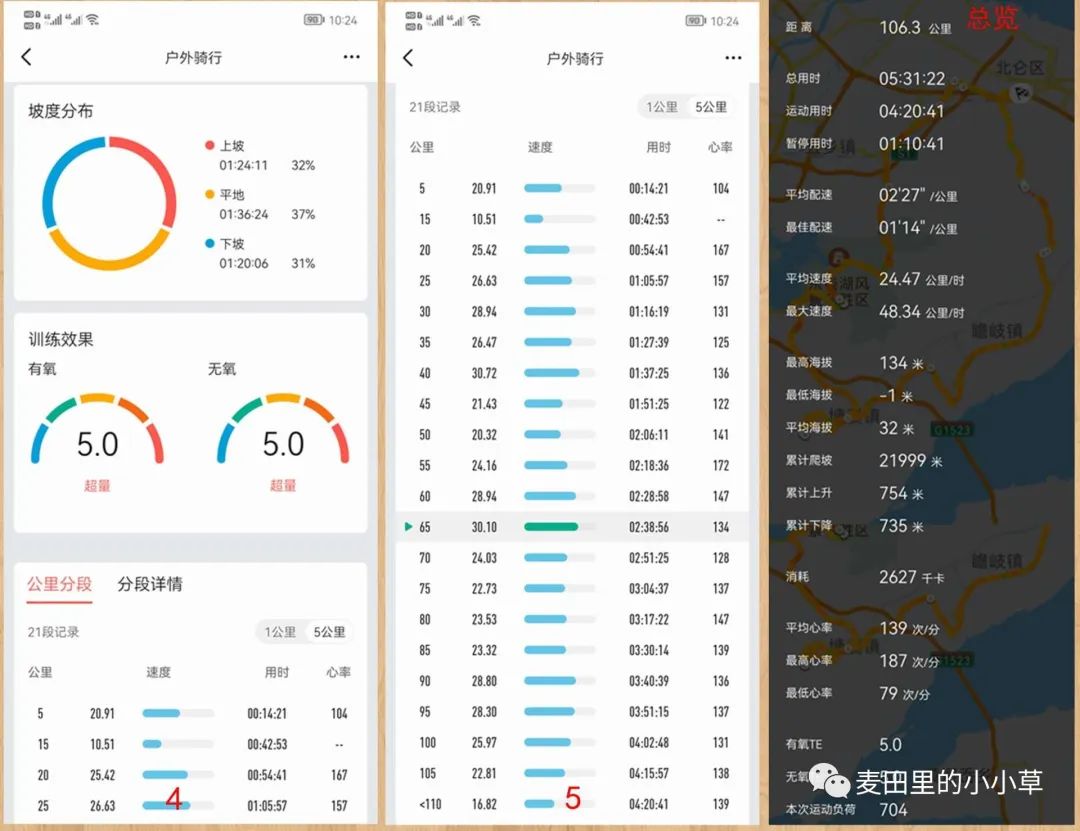Tap green speed bar of kilometer 65 row
The width and height of the screenshot is (1080, 831).
(551, 526)
